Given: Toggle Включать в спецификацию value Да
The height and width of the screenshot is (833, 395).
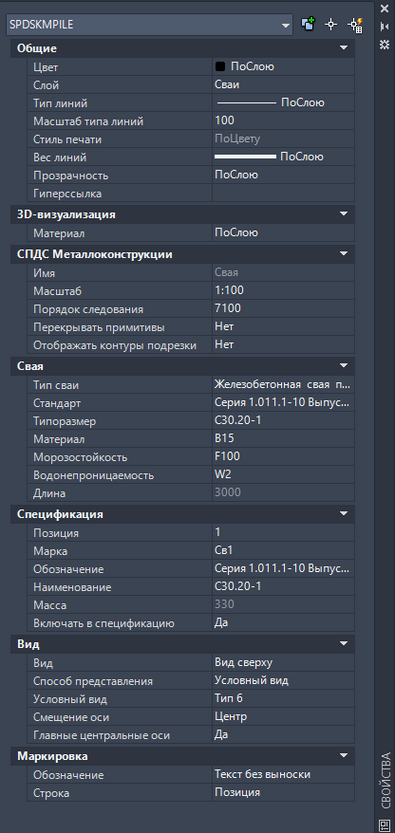Looking at the screenshot, I should tap(283, 623).
